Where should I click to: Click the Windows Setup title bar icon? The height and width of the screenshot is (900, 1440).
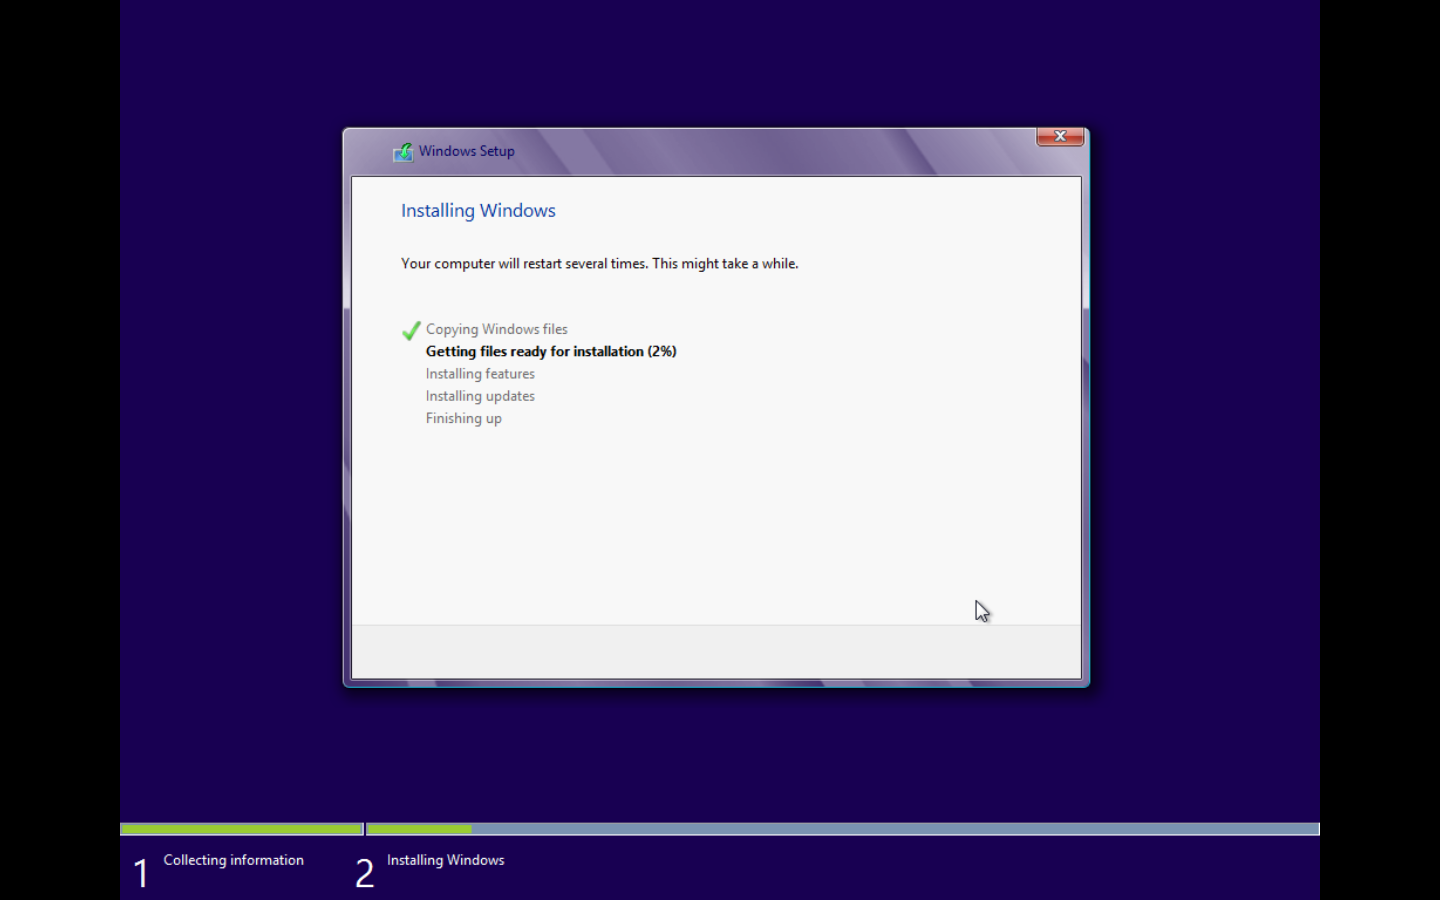click(403, 152)
